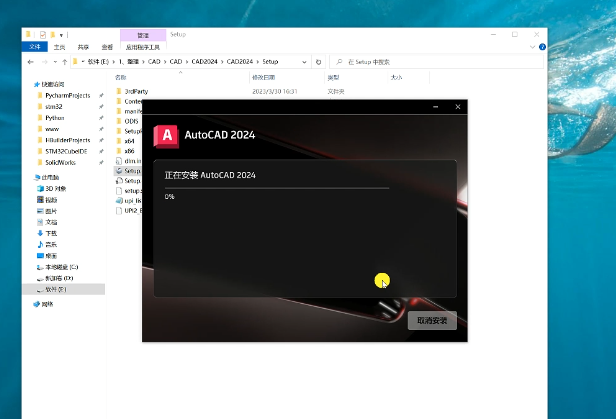Open 3D 对象 under This PC

[x=55, y=188]
